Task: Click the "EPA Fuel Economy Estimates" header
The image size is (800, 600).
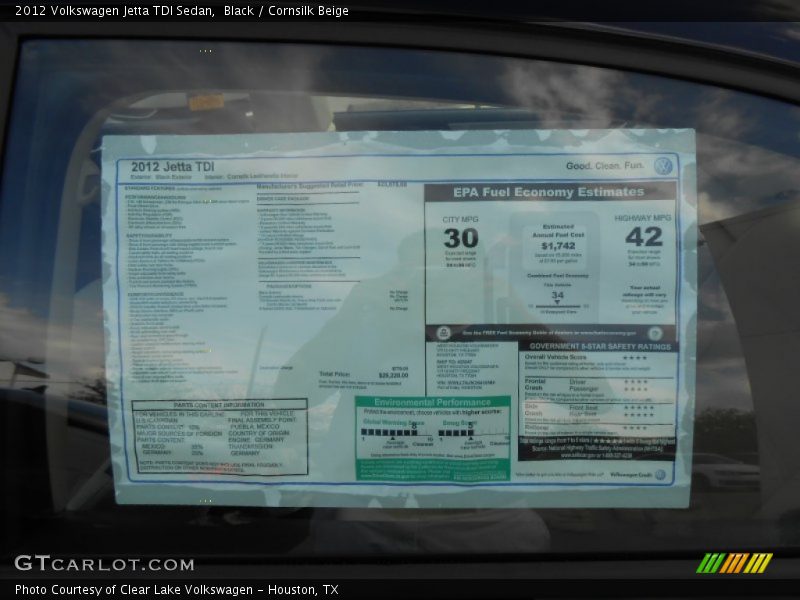Action: click(x=548, y=192)
